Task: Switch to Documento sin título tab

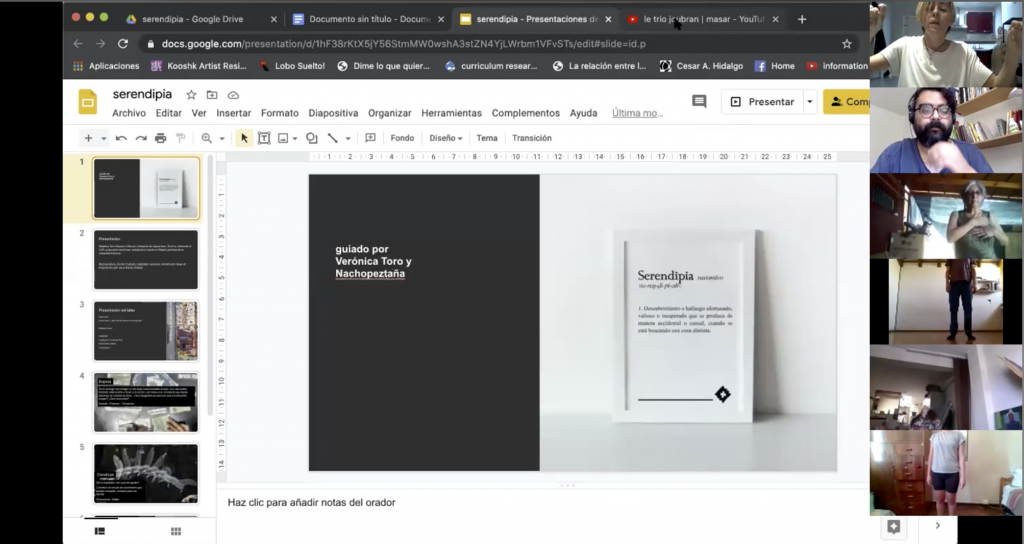Action: pos(369,19)
